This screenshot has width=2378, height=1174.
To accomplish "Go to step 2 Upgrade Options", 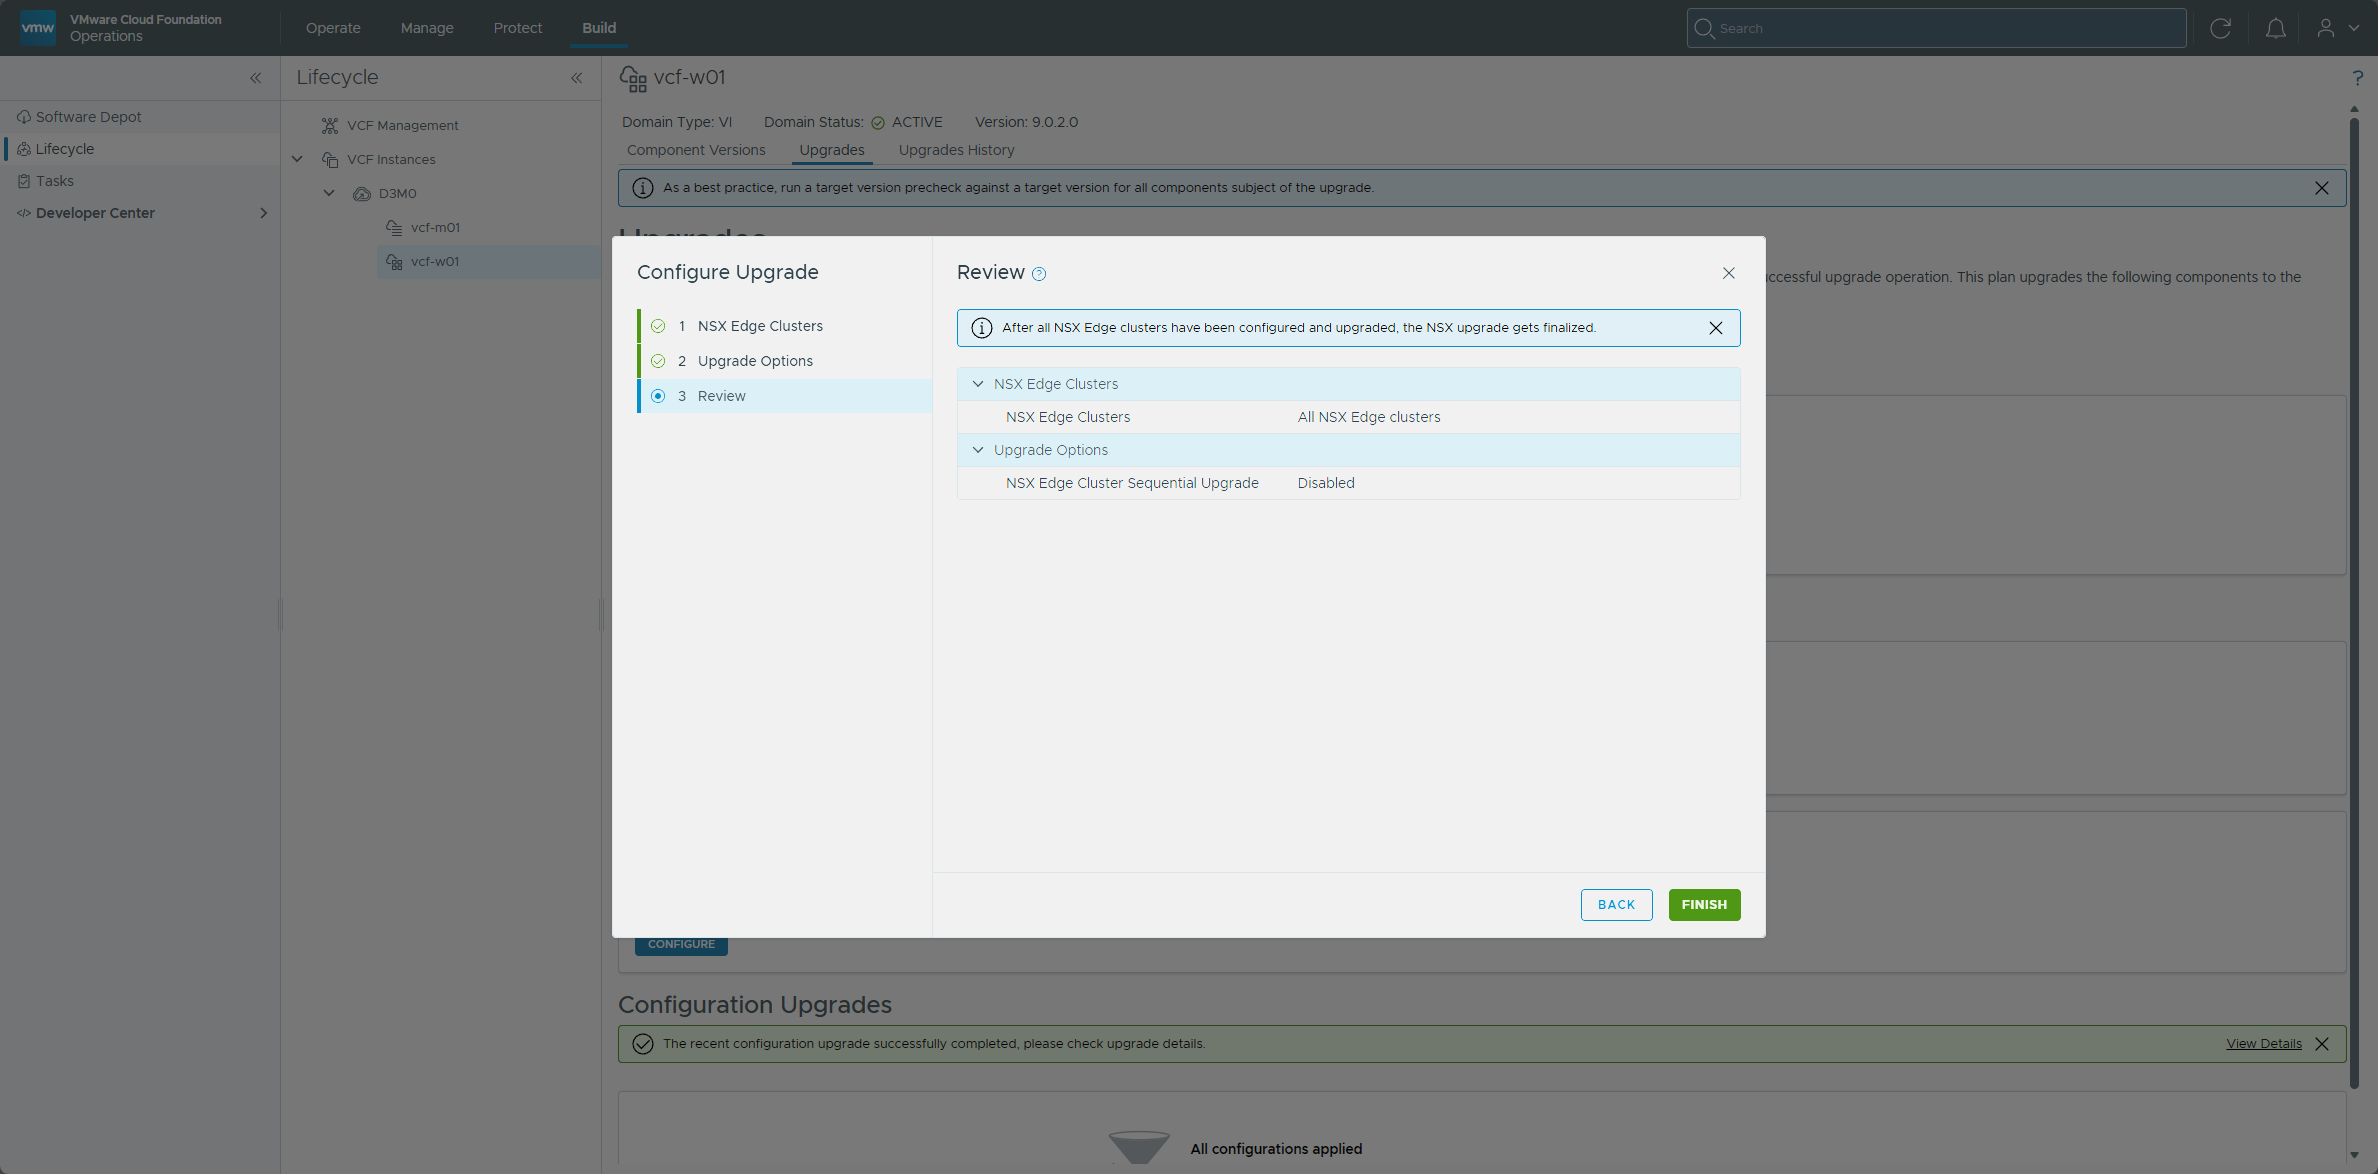I will coord(785,361).
